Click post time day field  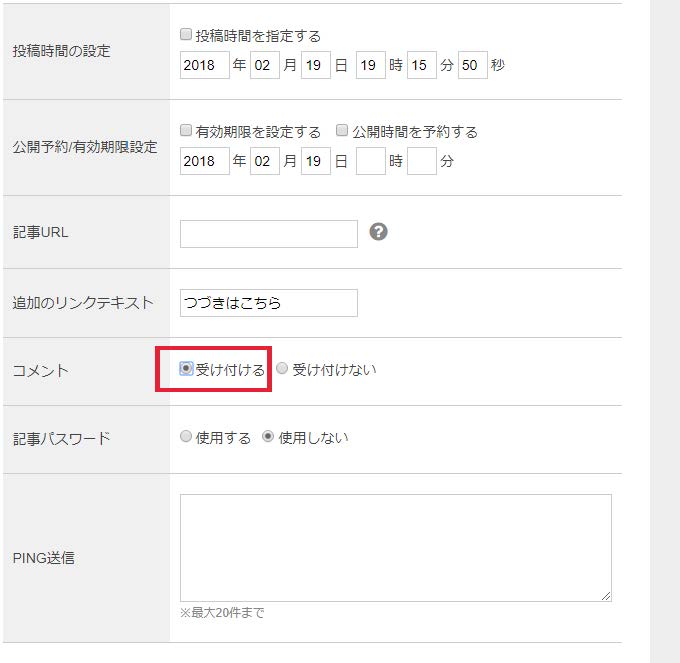[315, 65]
